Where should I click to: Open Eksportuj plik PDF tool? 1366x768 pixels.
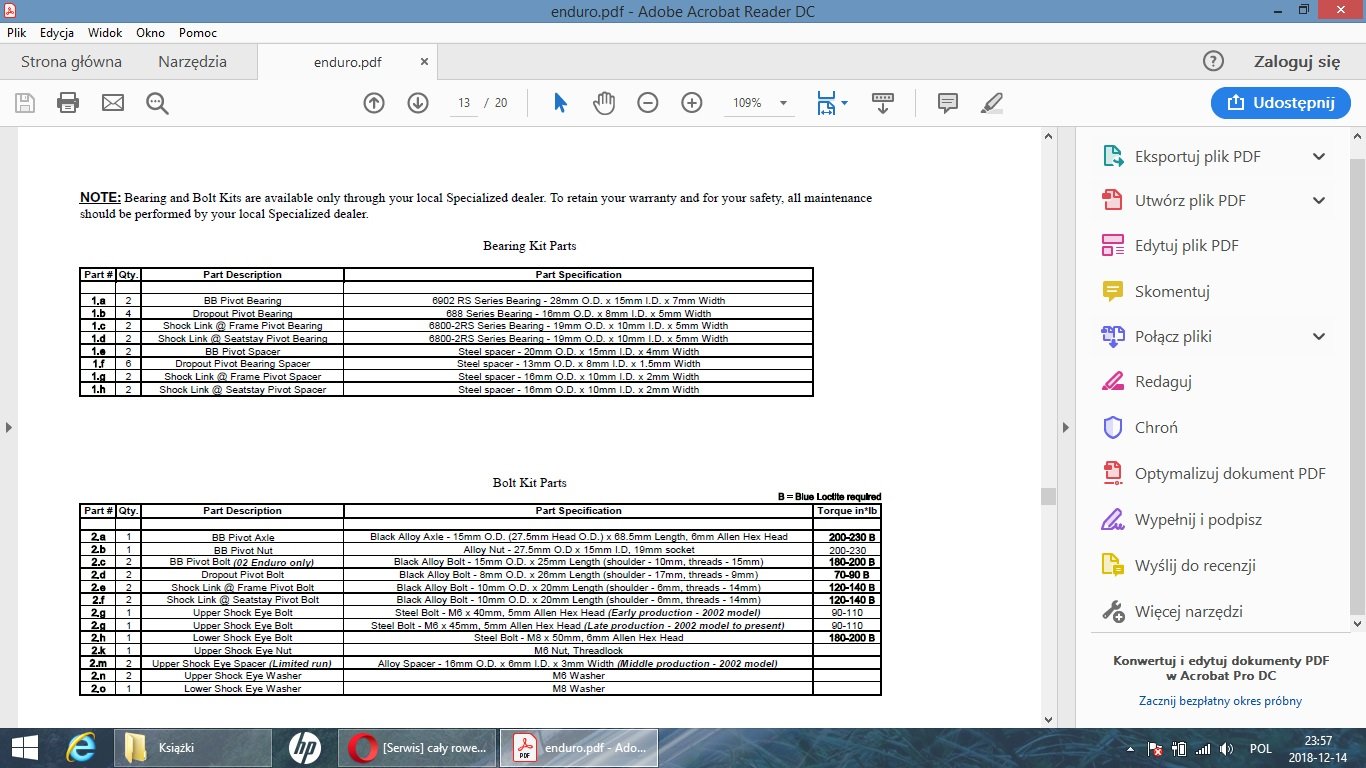tap(1198, 156)
